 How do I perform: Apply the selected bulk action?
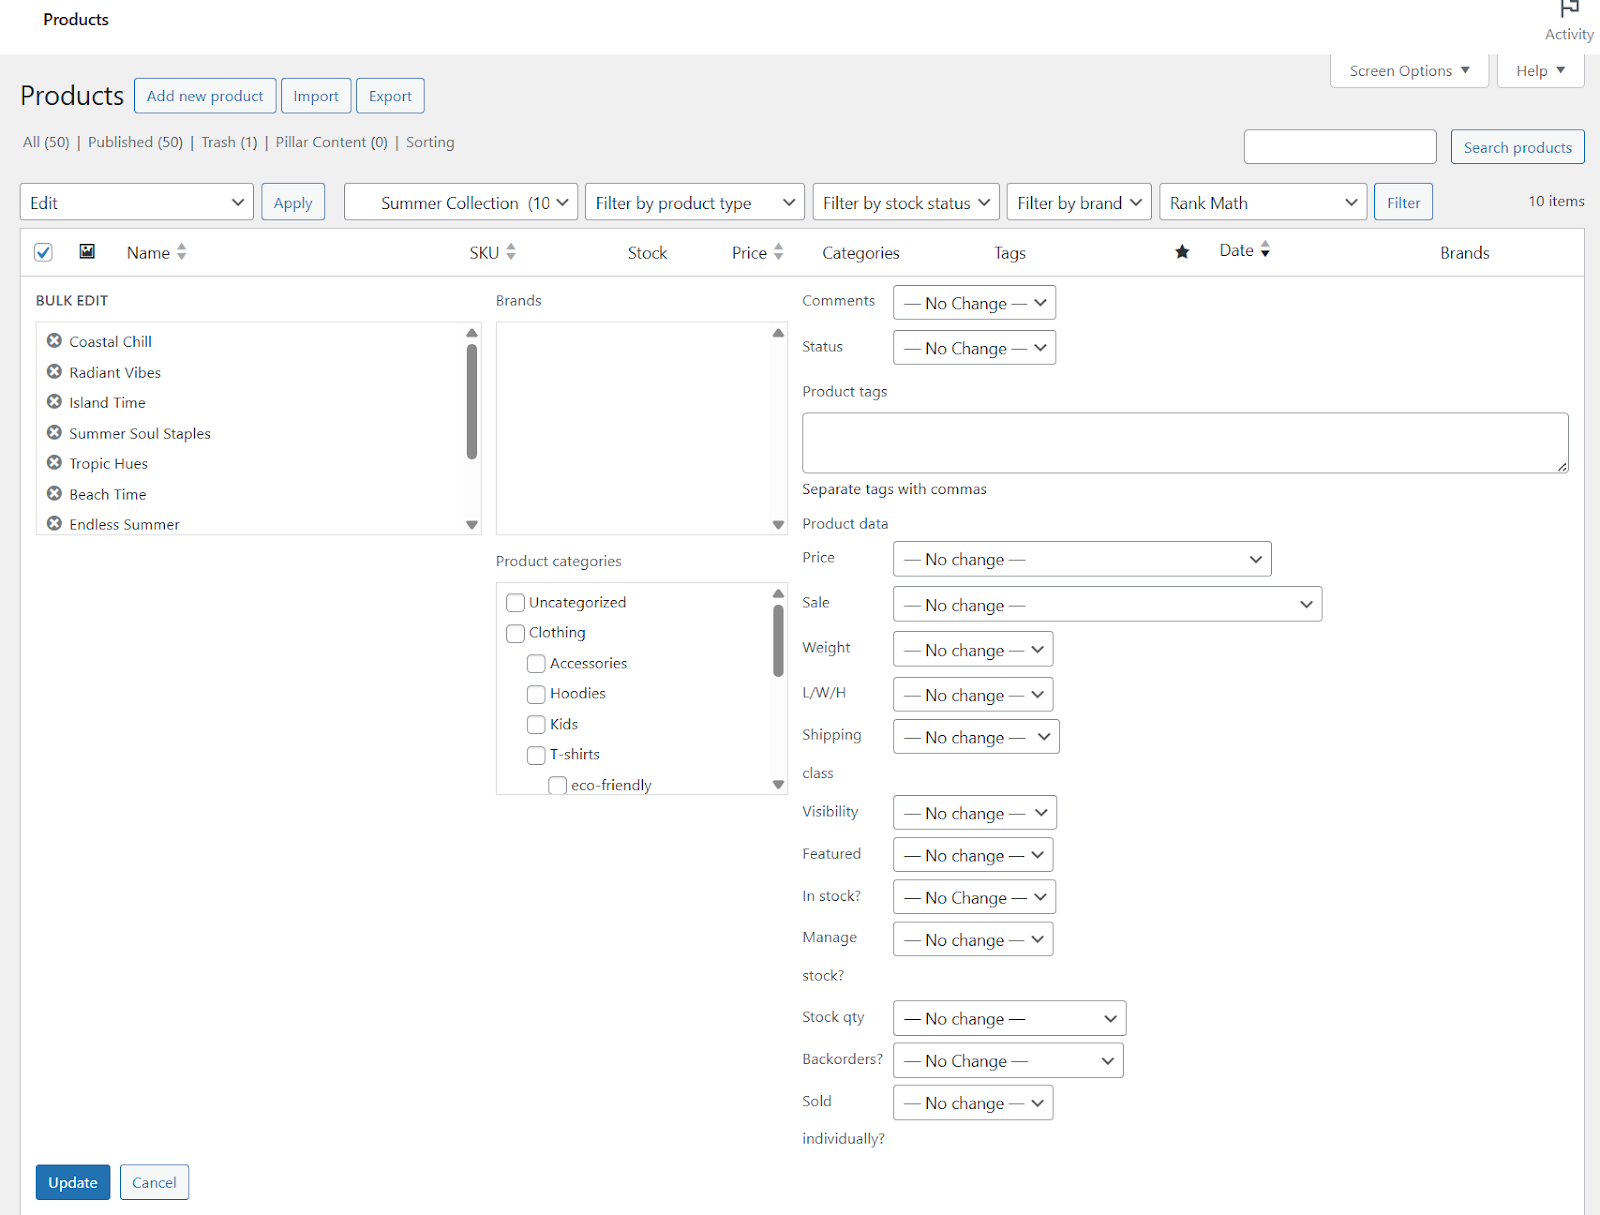point(293,202)
